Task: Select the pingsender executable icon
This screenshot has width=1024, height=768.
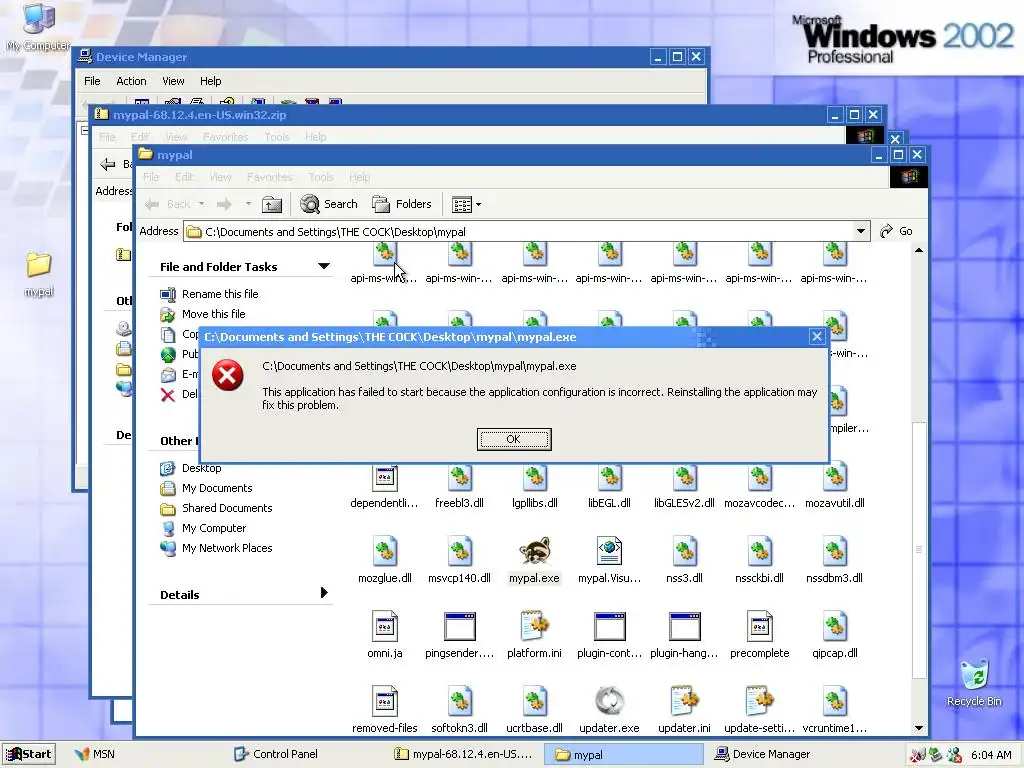Action: pyautogui.click(x=459, y=626)
